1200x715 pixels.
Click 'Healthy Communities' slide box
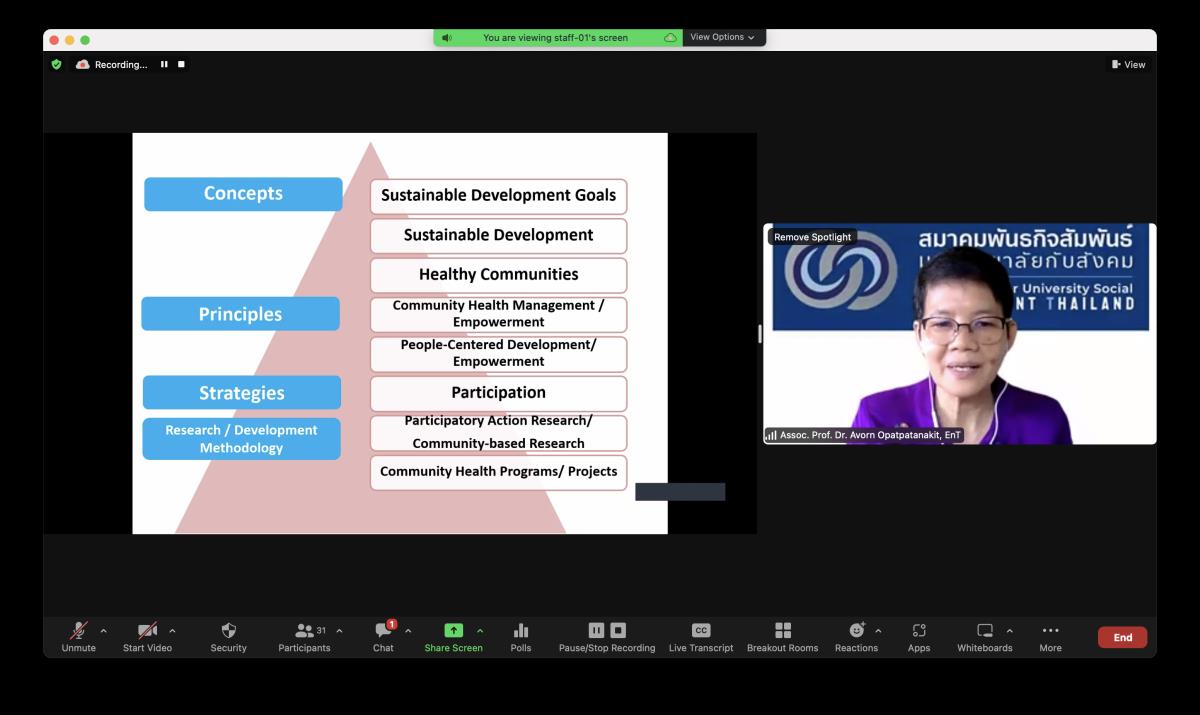click(x=498, y=275)
